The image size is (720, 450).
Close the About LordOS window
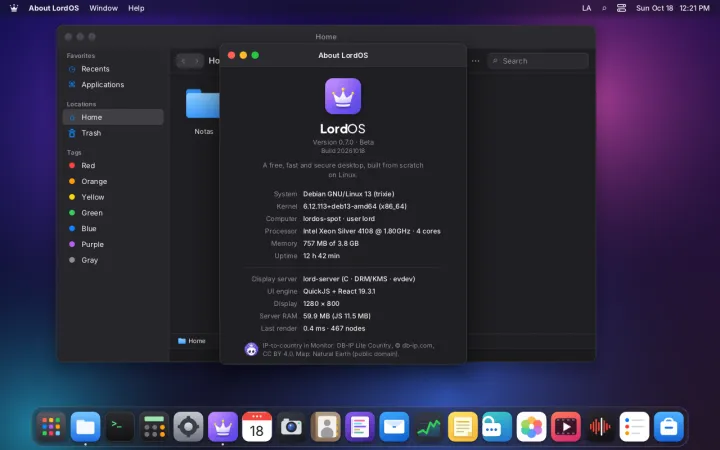coord(231,55)
